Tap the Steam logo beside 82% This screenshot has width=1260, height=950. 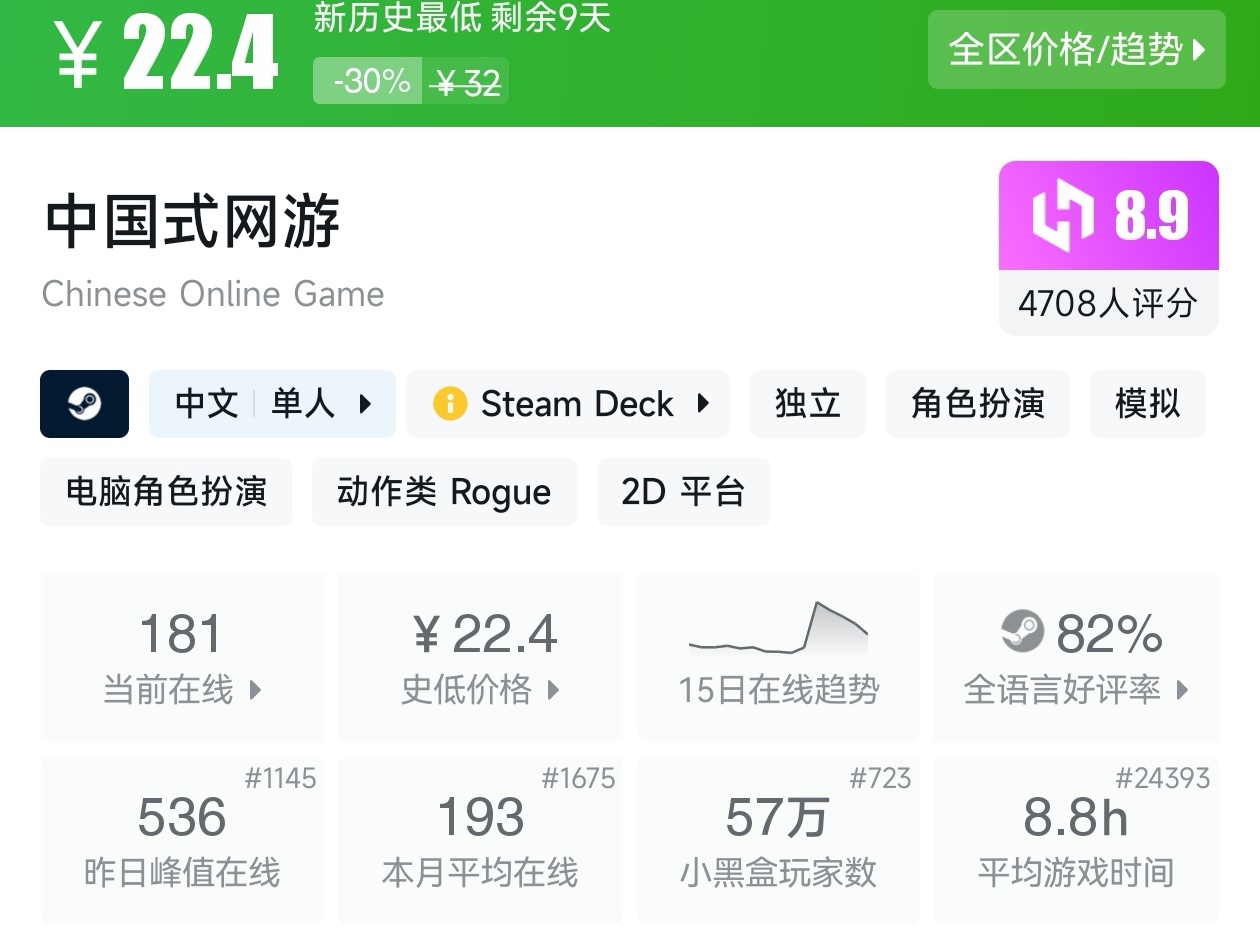pos(1022,632)
